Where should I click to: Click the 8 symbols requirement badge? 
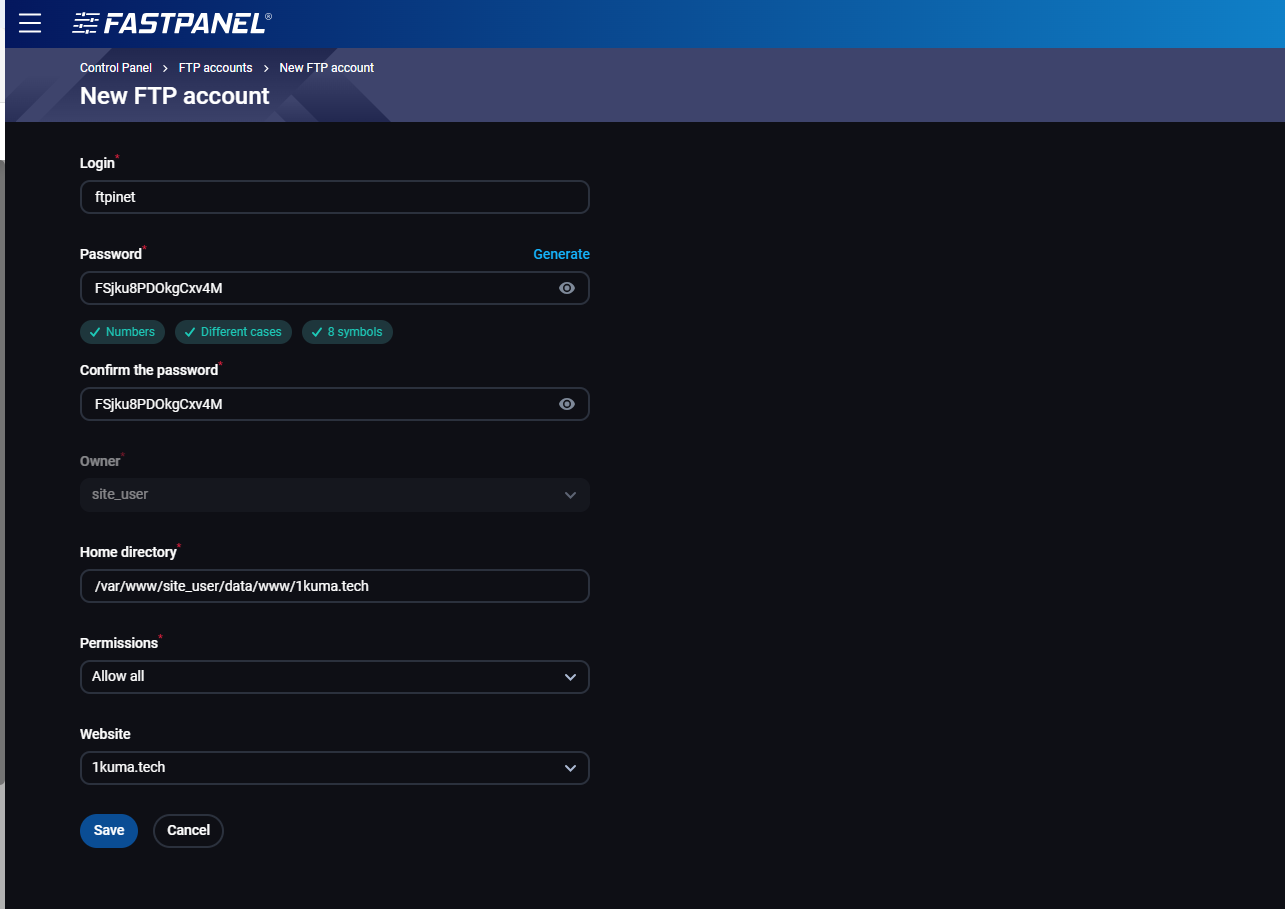pos(347,332)
